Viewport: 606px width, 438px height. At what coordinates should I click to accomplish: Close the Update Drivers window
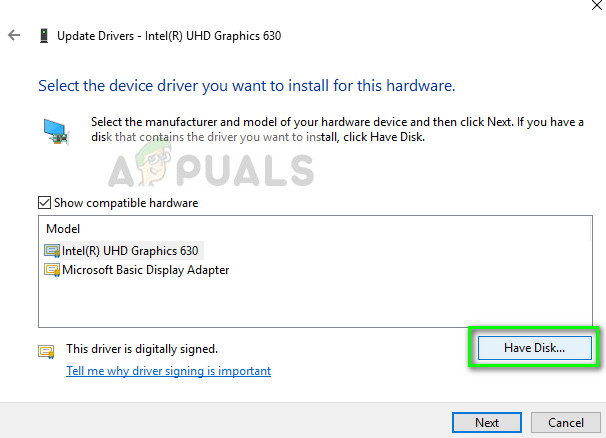click(x=597, y=5)
